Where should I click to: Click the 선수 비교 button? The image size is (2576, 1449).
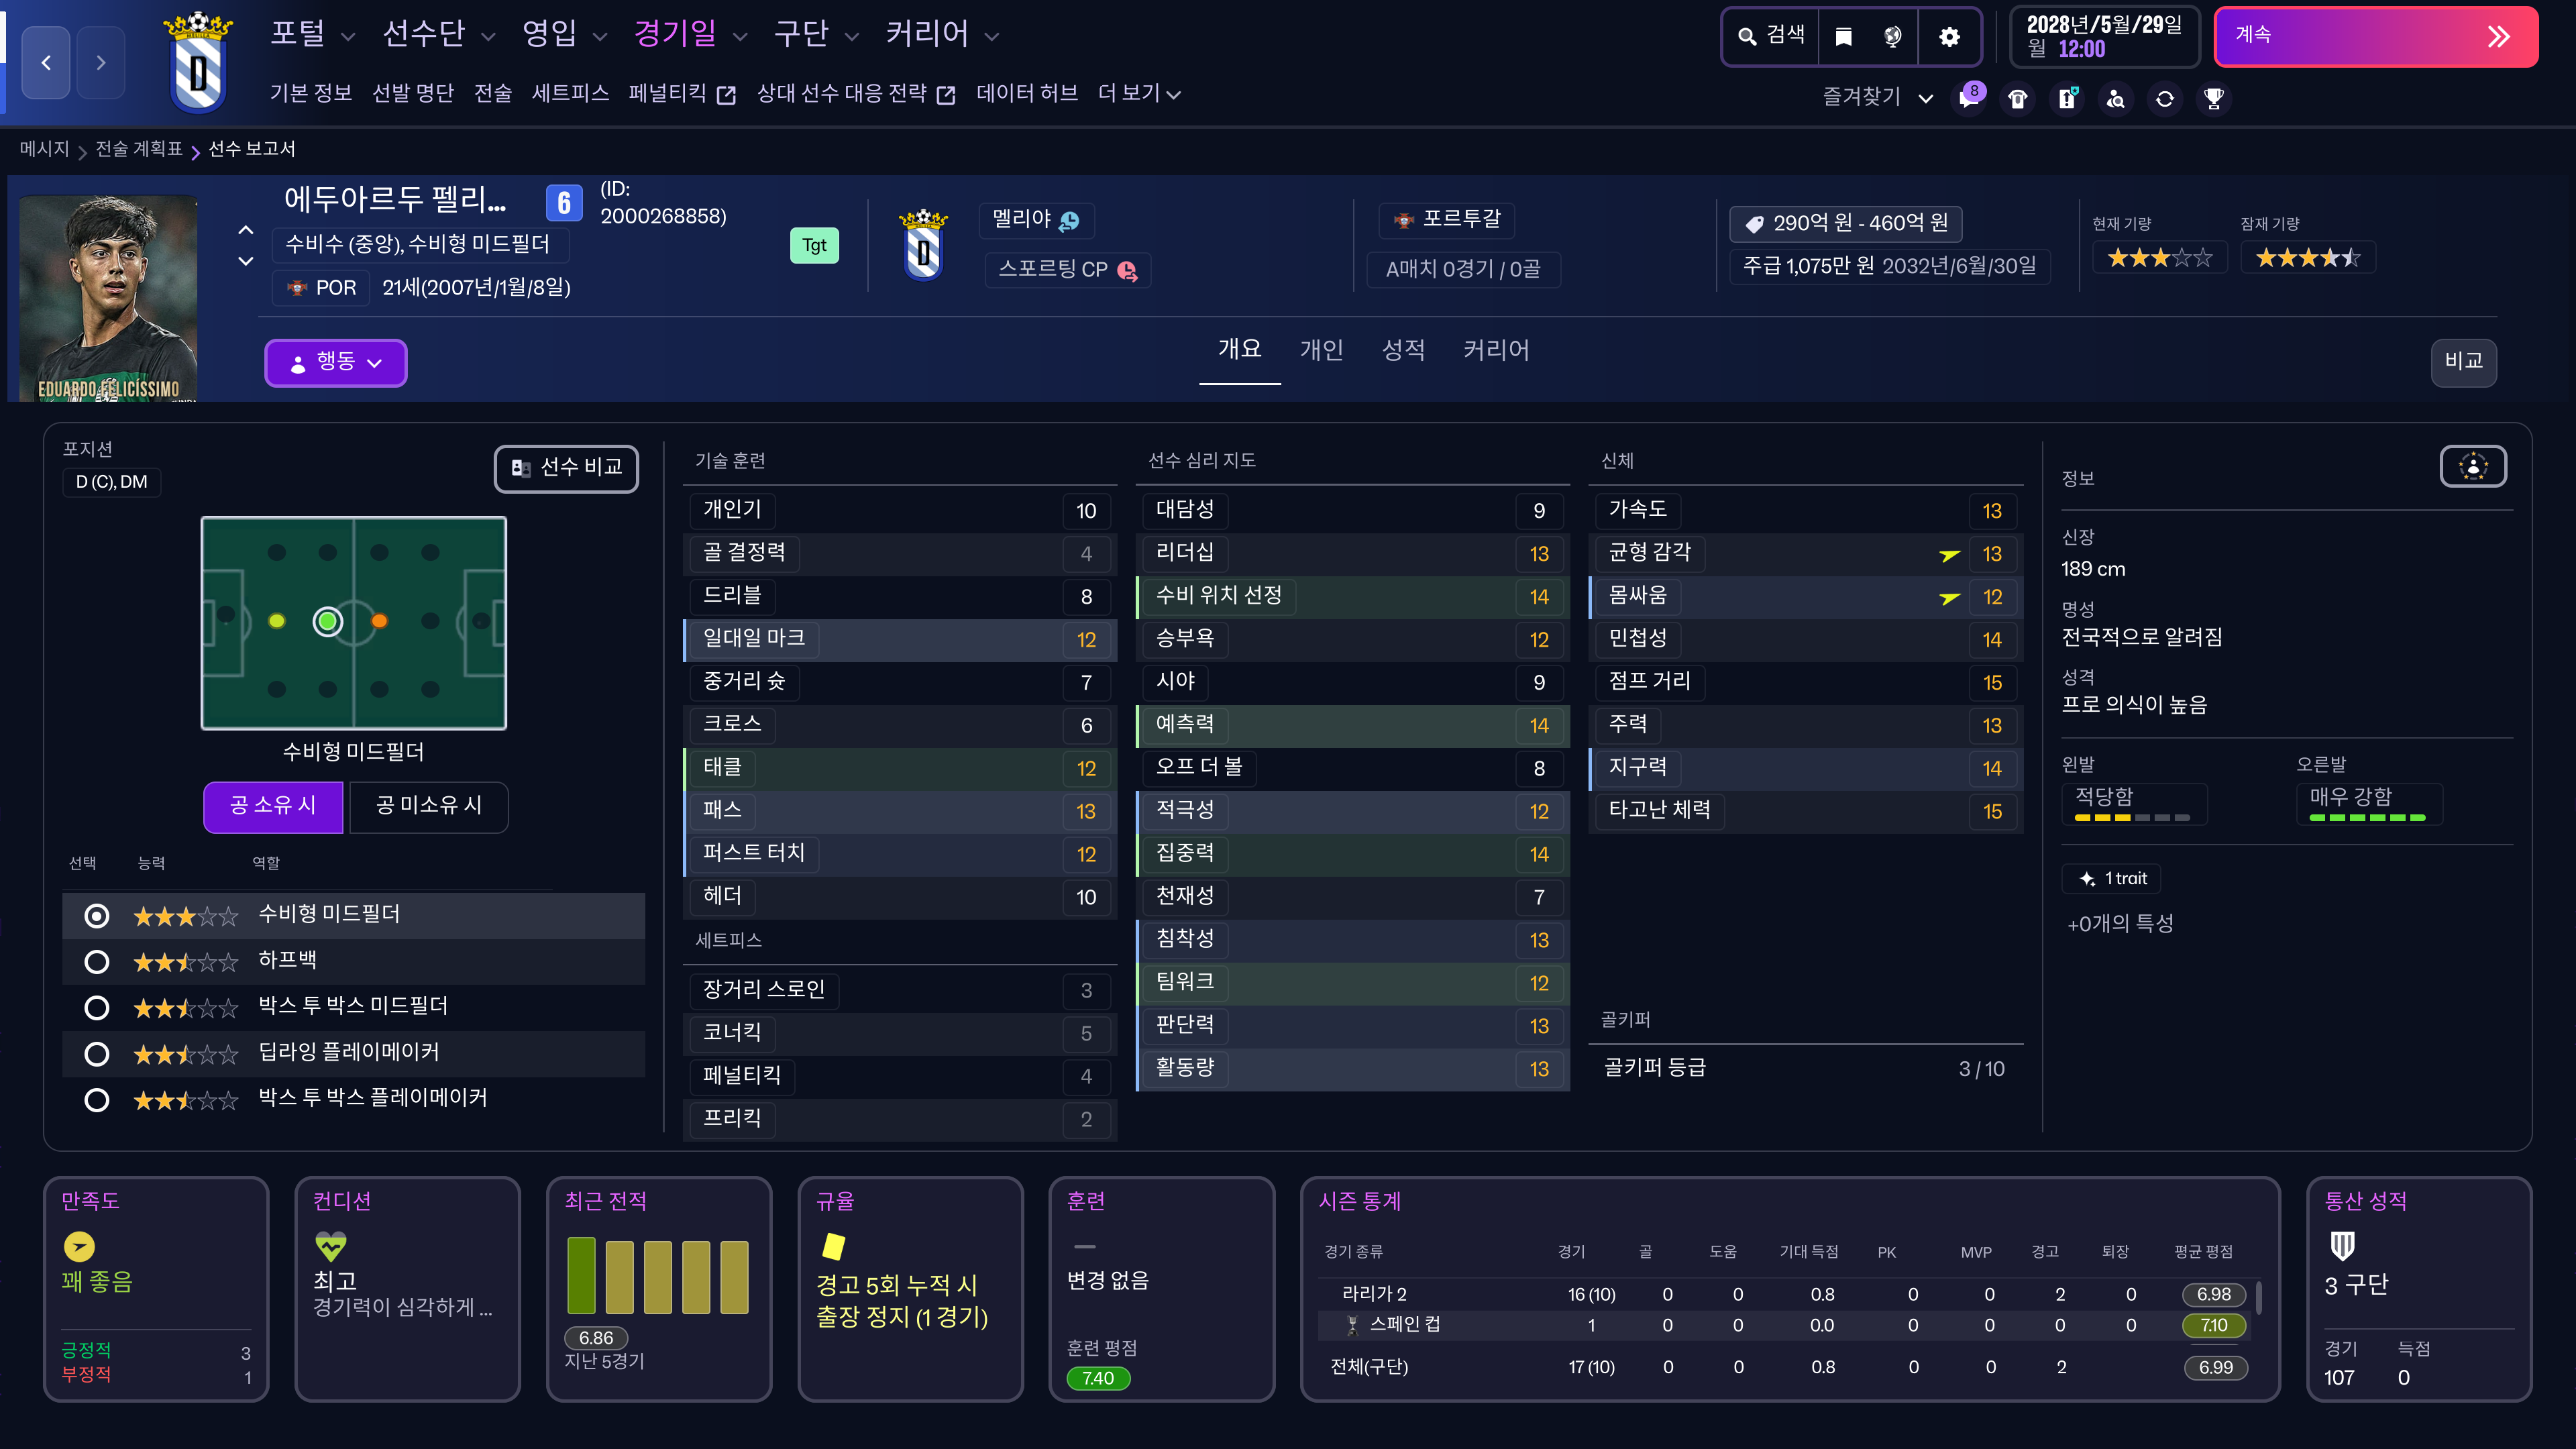click(566, 468)
